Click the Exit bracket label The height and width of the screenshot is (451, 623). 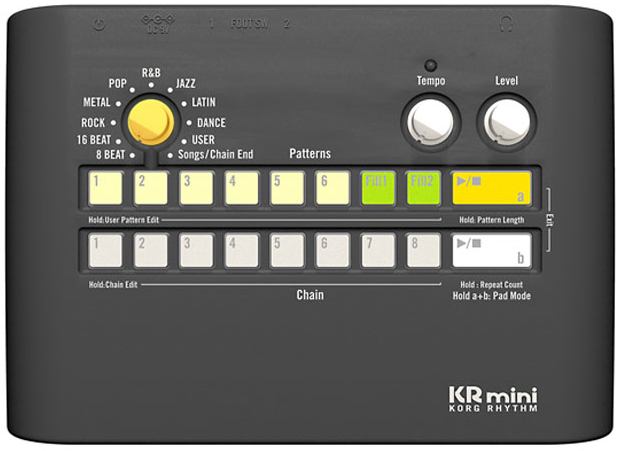coord(550,220)
